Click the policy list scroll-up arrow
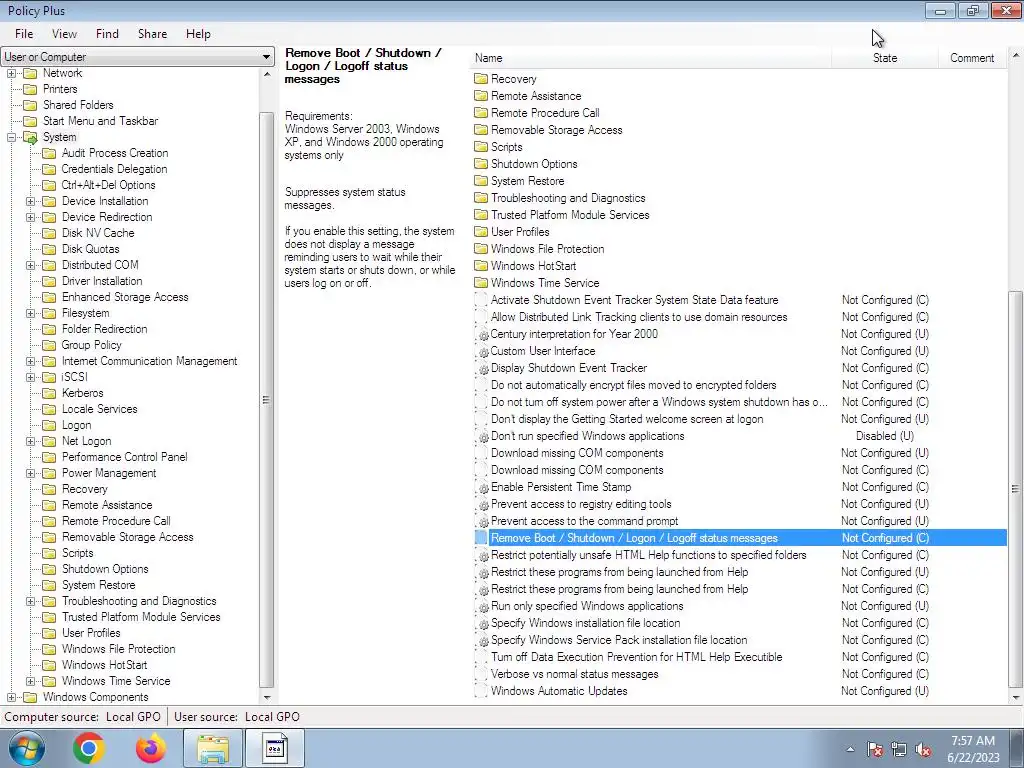The image size is (1024, 768). click(1016, 57)
